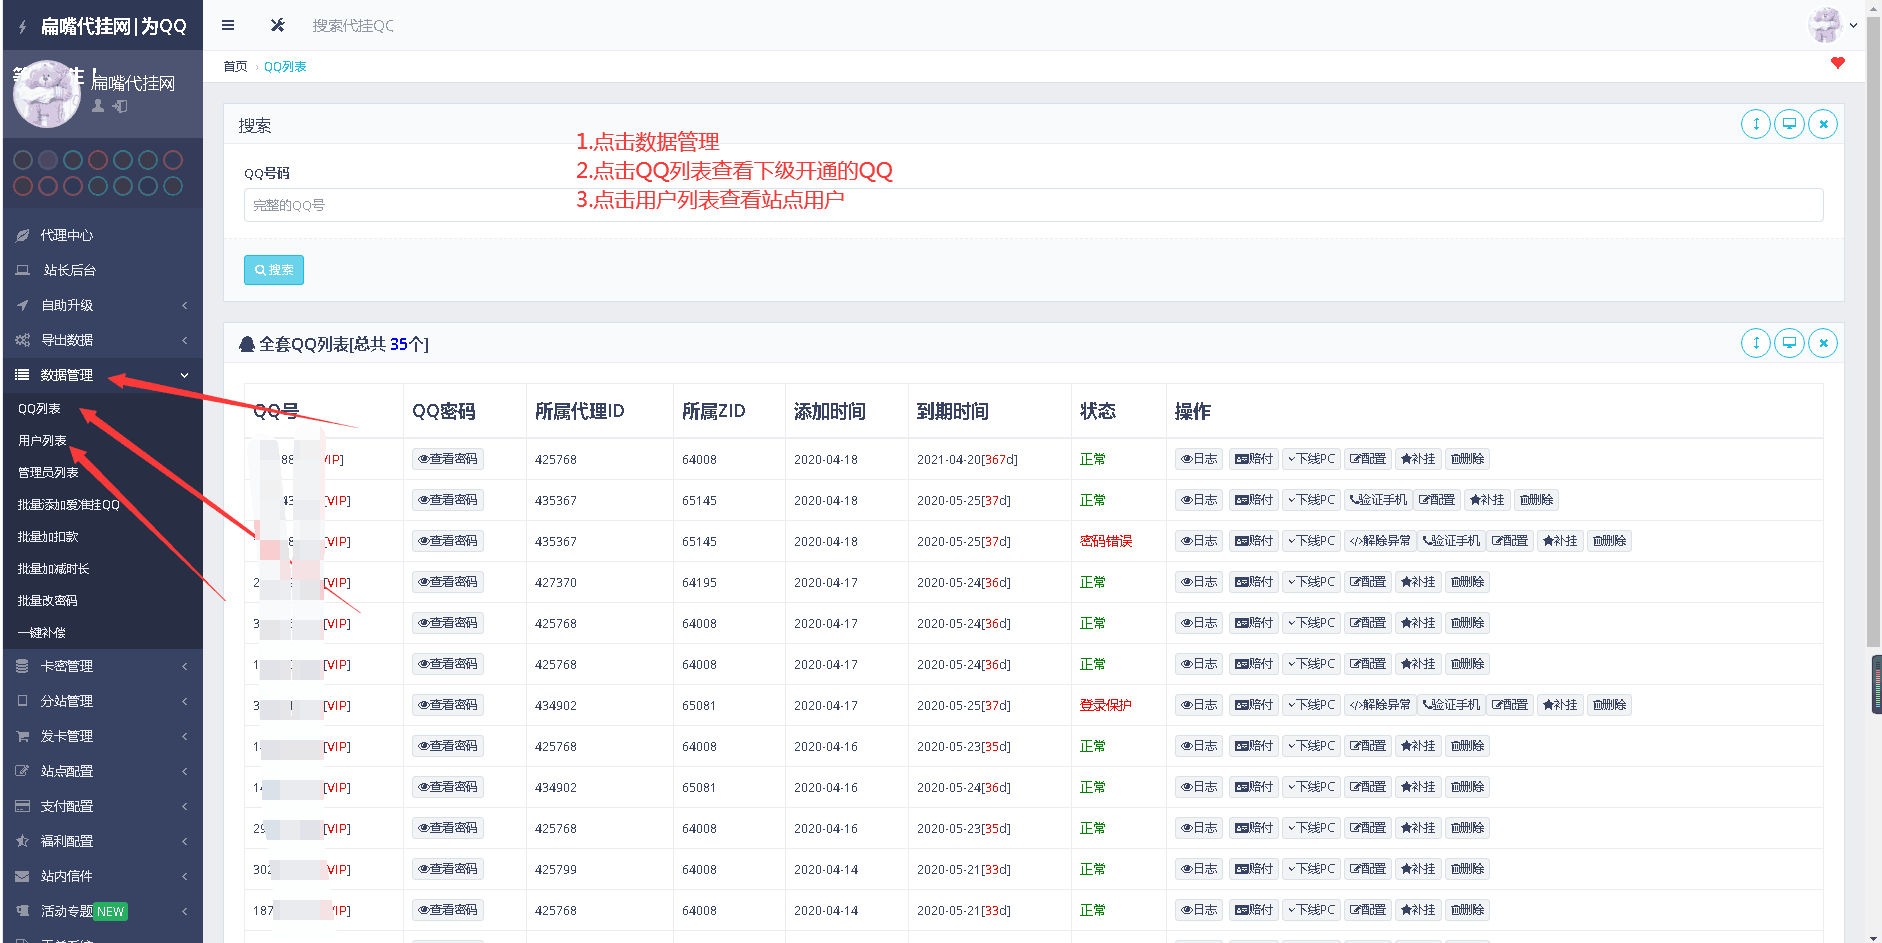
Task: Click 查看密码 in the 425799 row
Action: pos(448,869)
